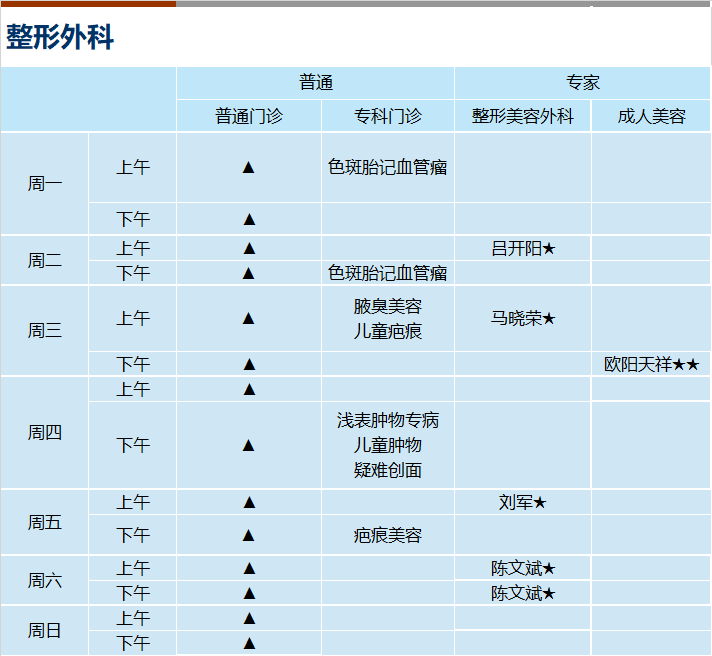
Task: Select 儿童肿物 clinic text
Action: (x=388, y=445)
